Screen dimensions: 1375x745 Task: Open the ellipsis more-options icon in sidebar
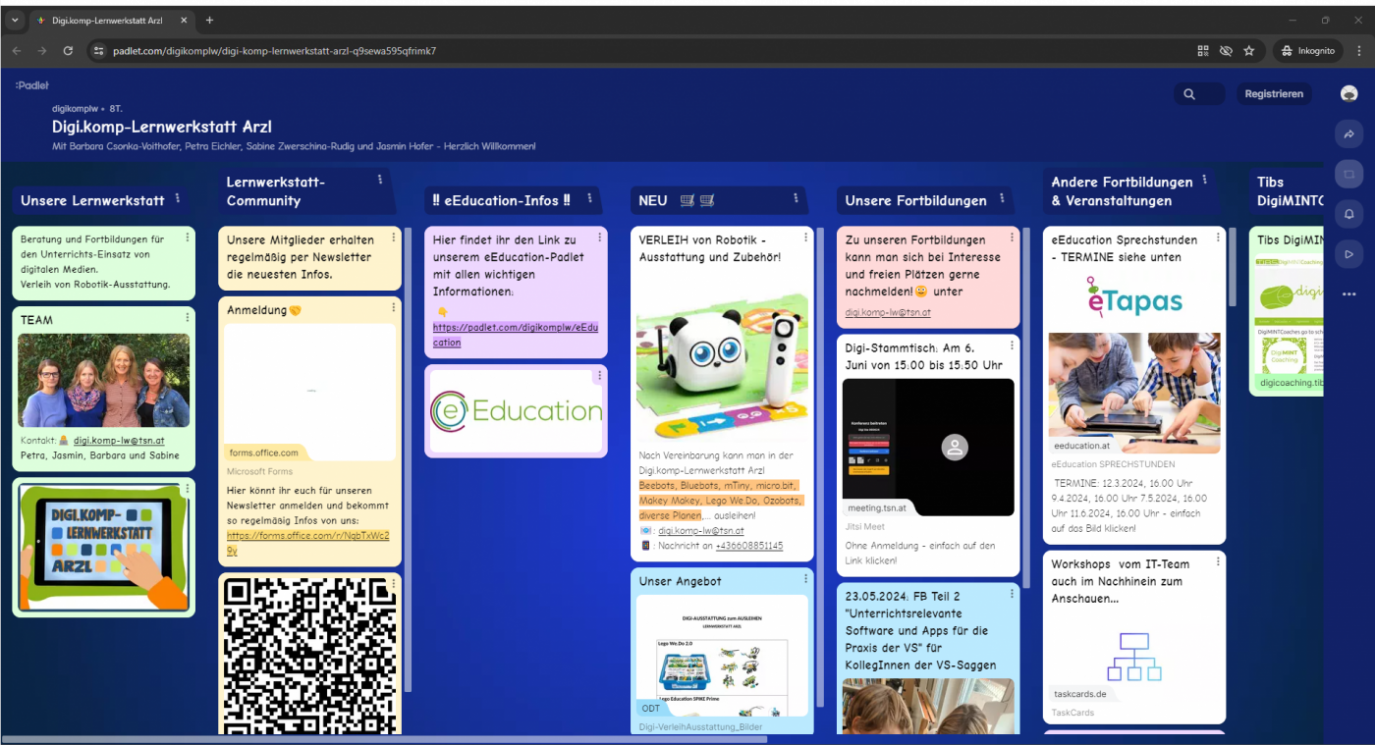(1349, 293)
